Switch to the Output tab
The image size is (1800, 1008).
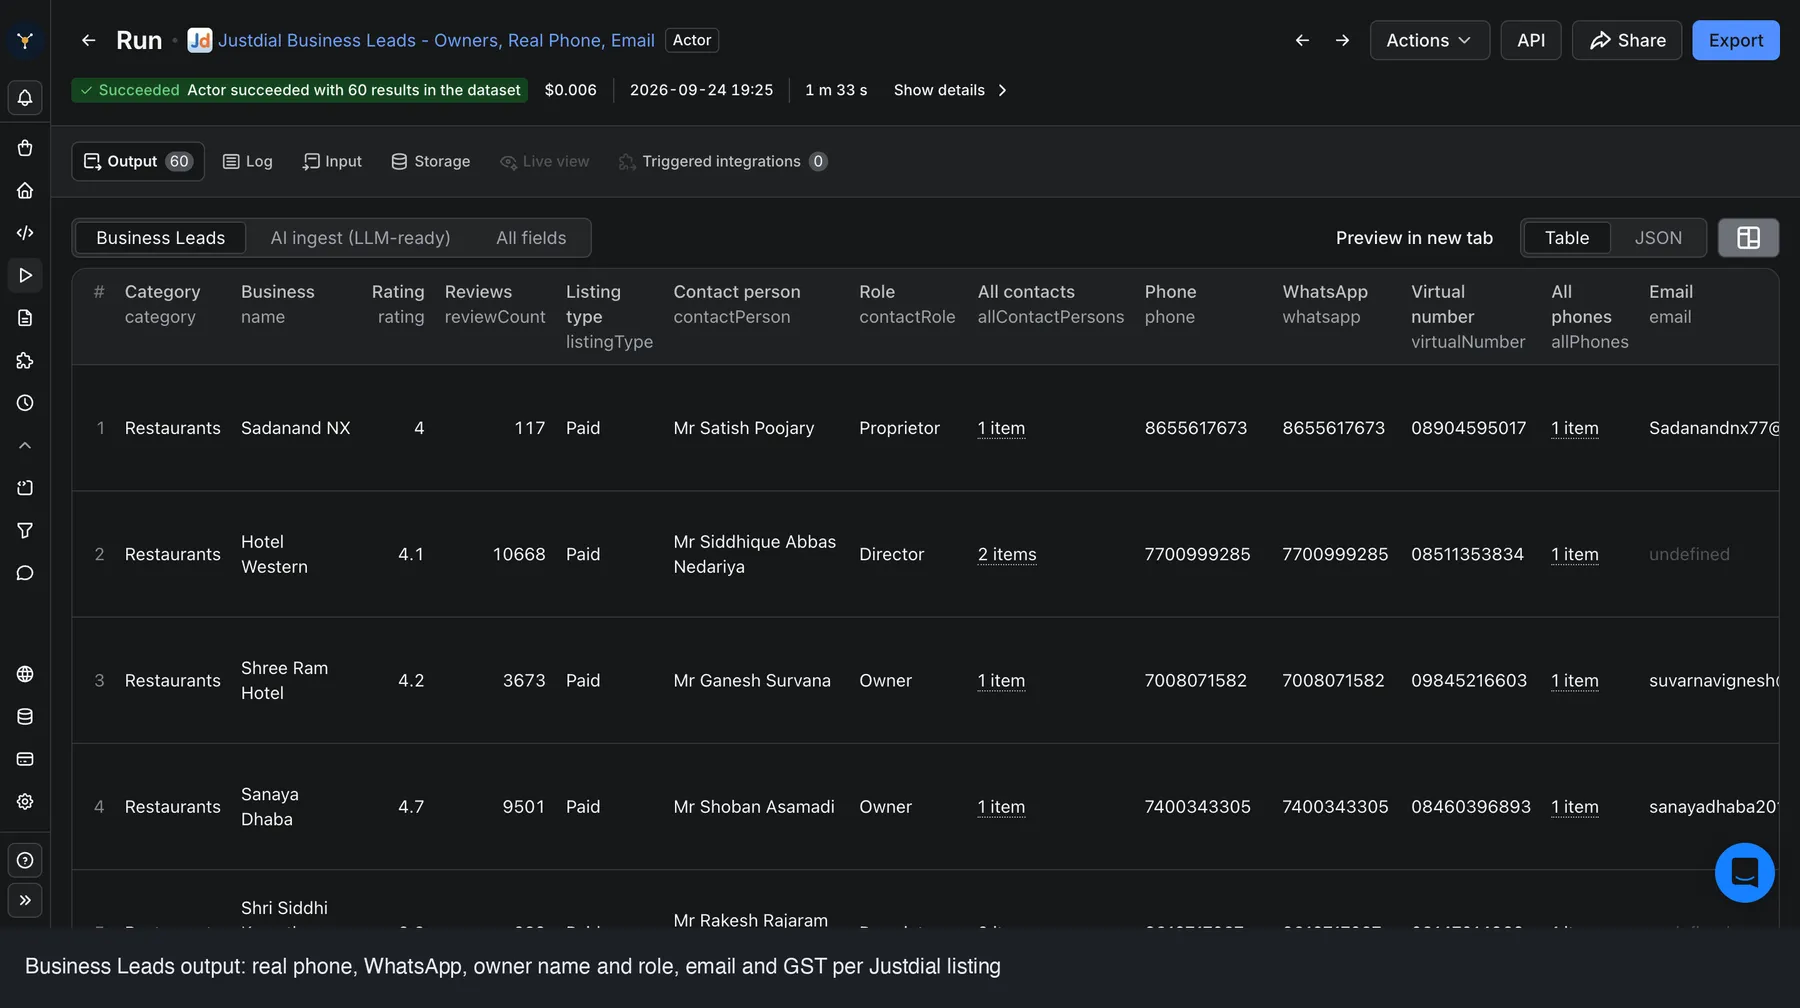coord(138,161)
